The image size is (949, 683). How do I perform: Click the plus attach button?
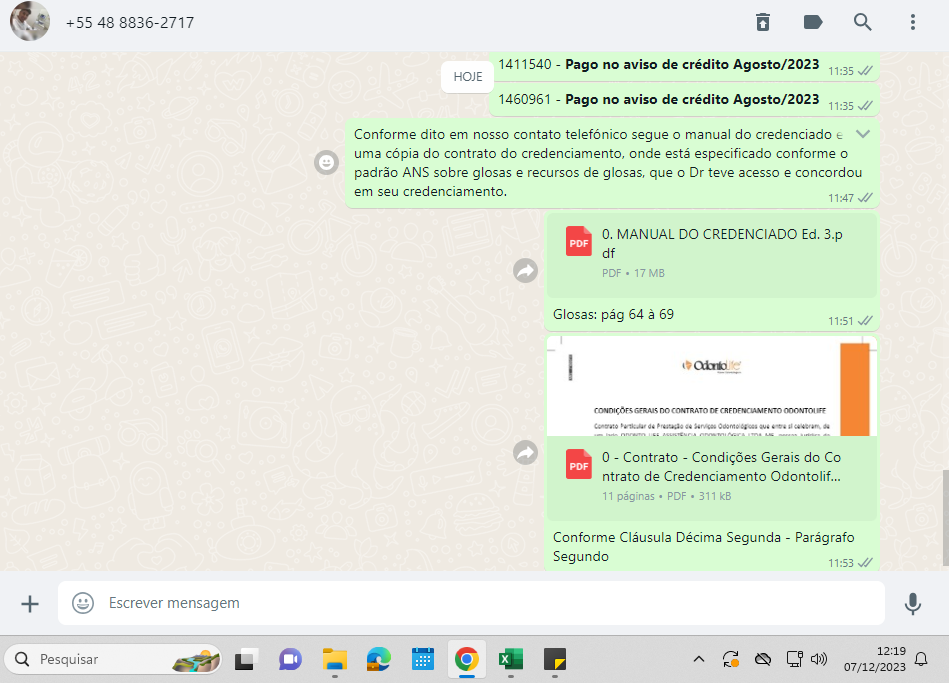click(30, 603)
